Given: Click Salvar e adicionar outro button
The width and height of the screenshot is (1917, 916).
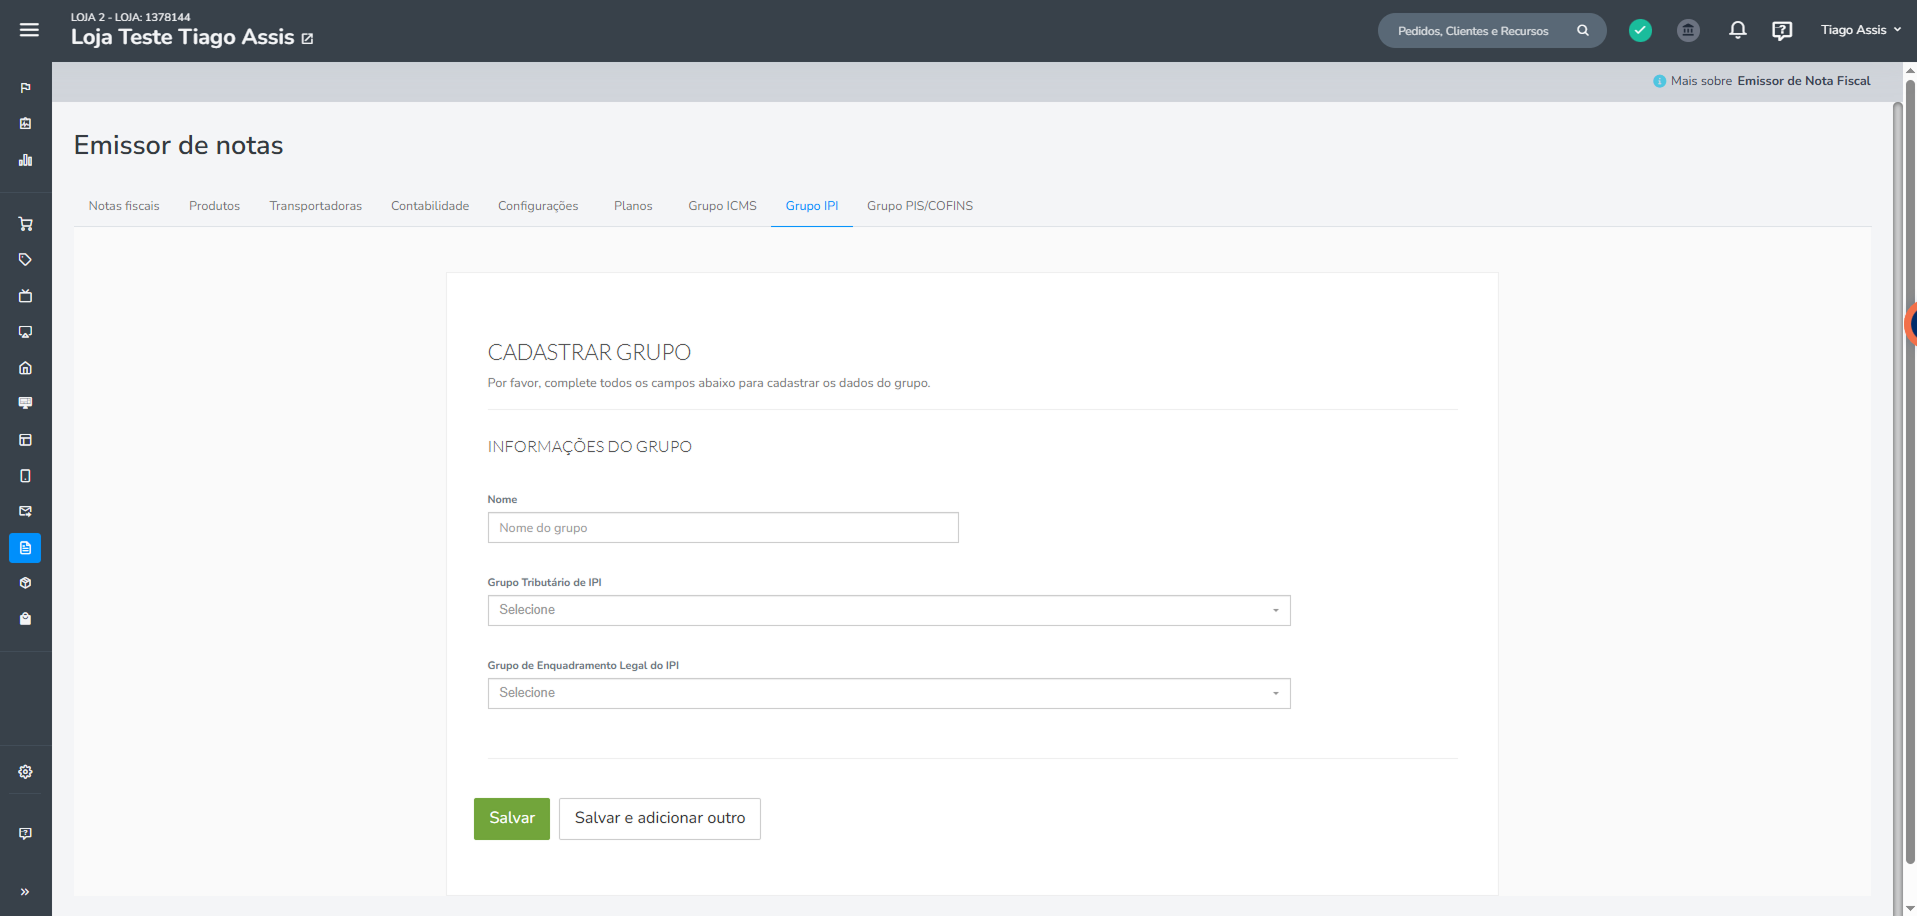Looking at the screenshot, I should 660,819.
